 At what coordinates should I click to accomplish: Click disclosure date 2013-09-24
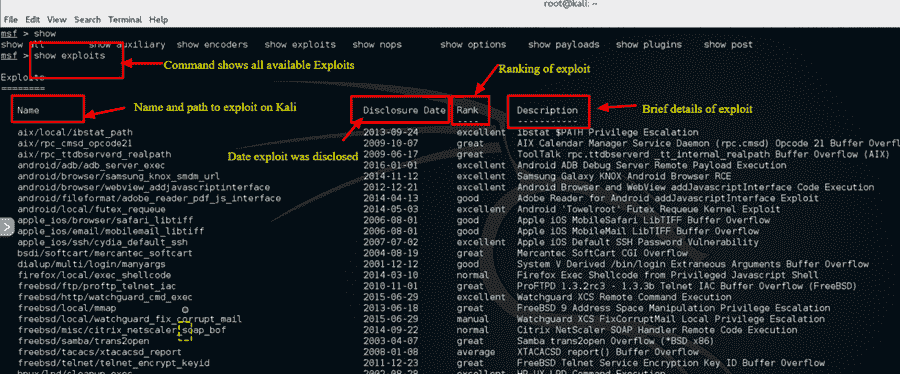tap(390, 133)
